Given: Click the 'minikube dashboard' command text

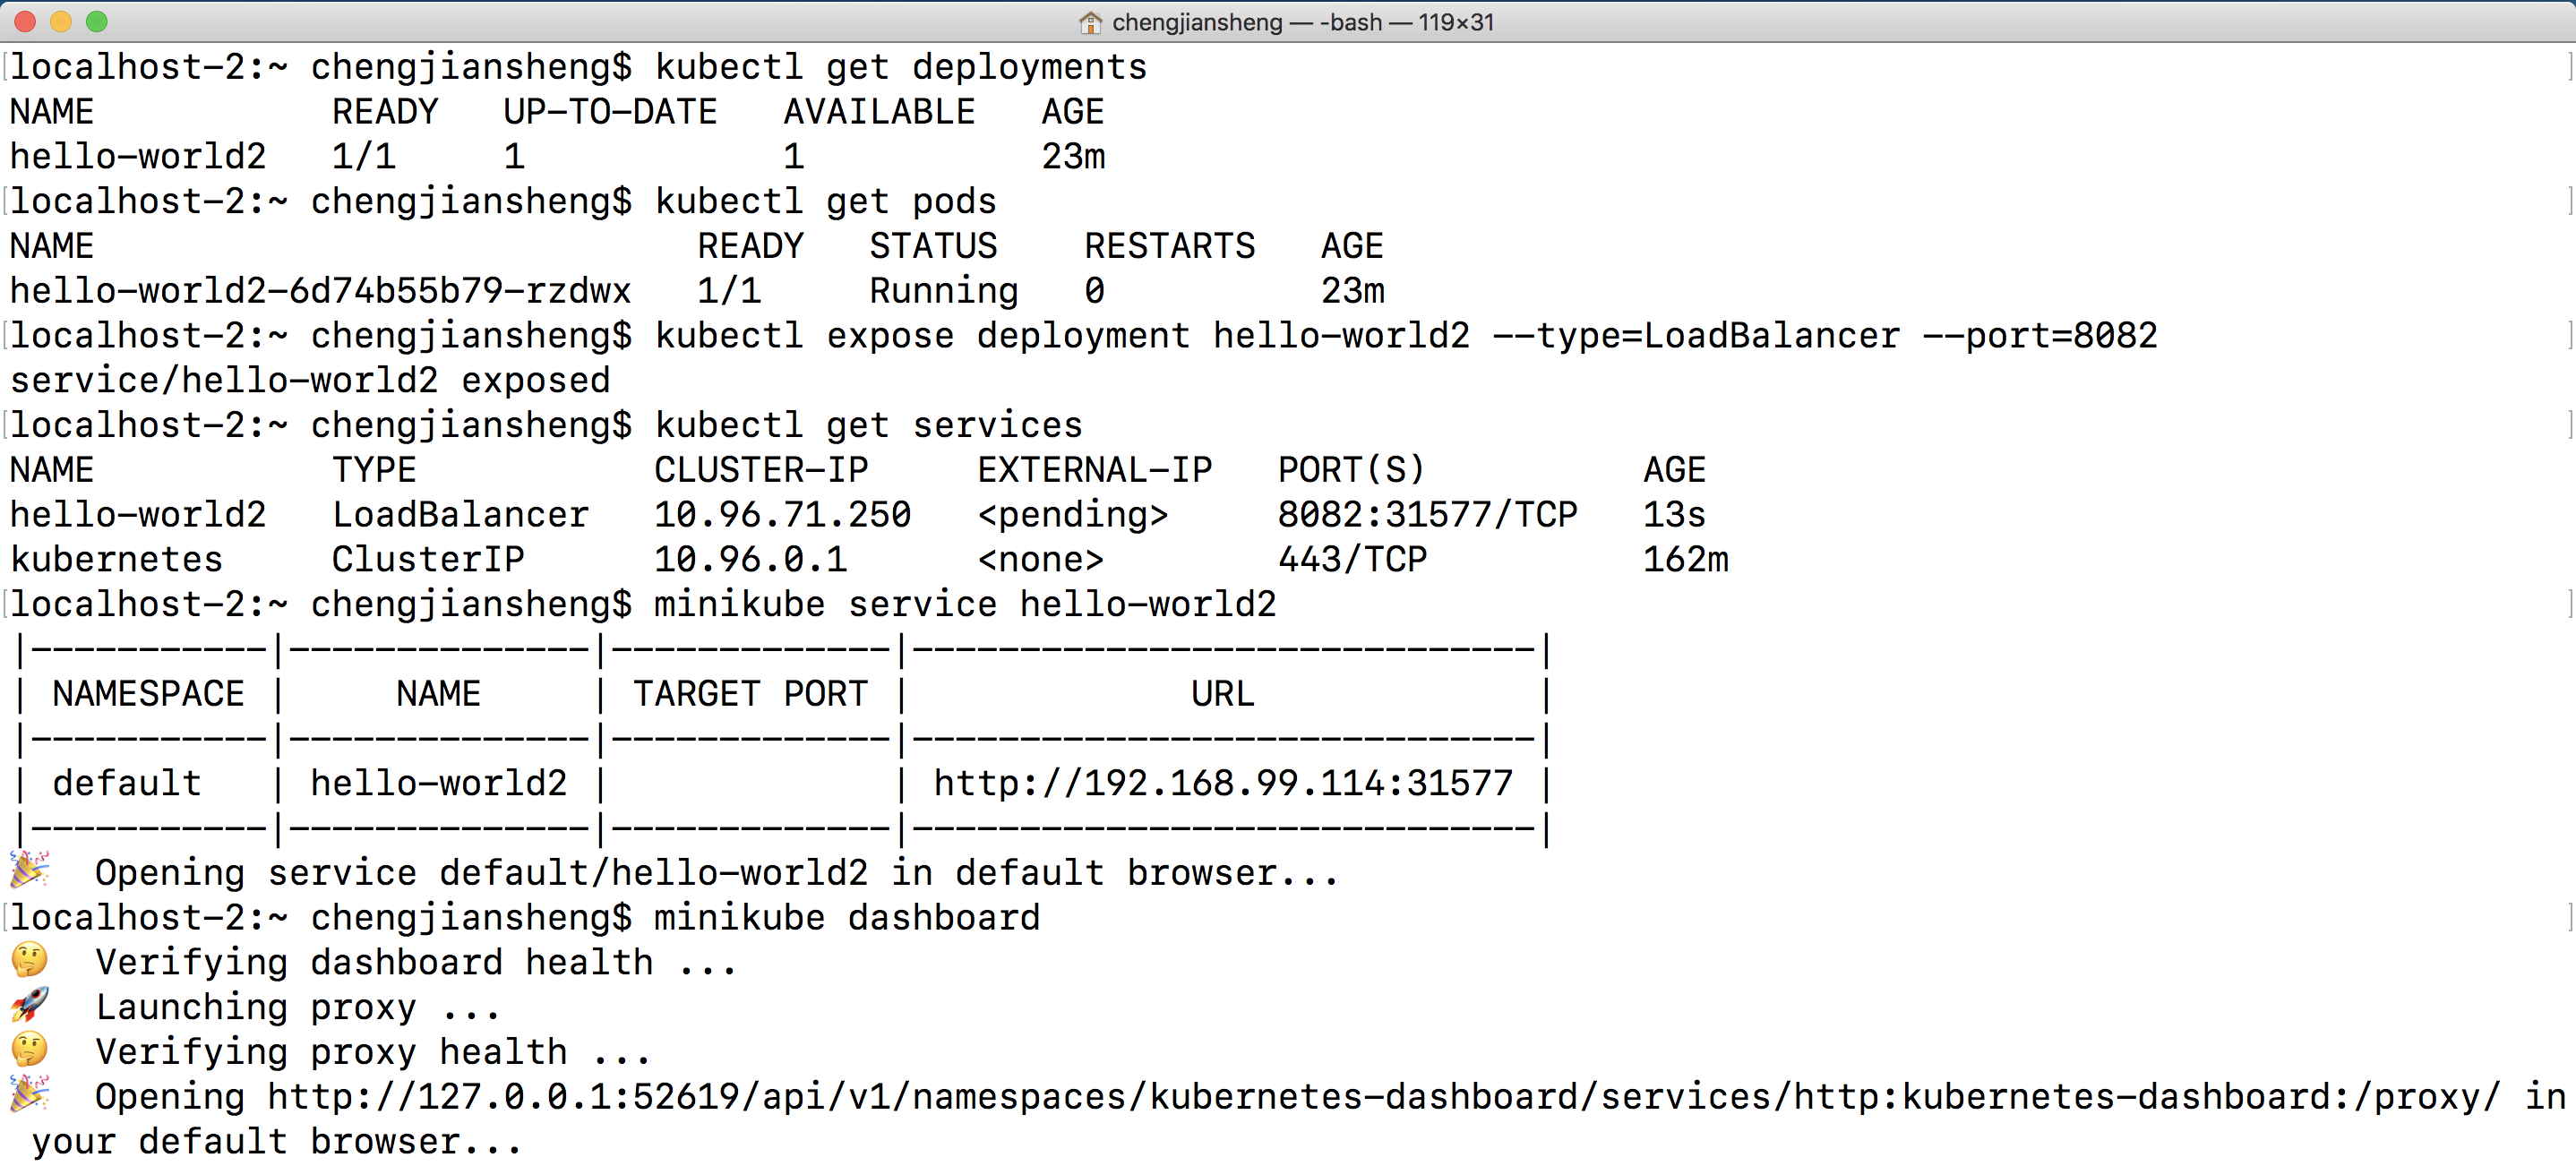Looking at the screenshot, I should coord(847,918).
